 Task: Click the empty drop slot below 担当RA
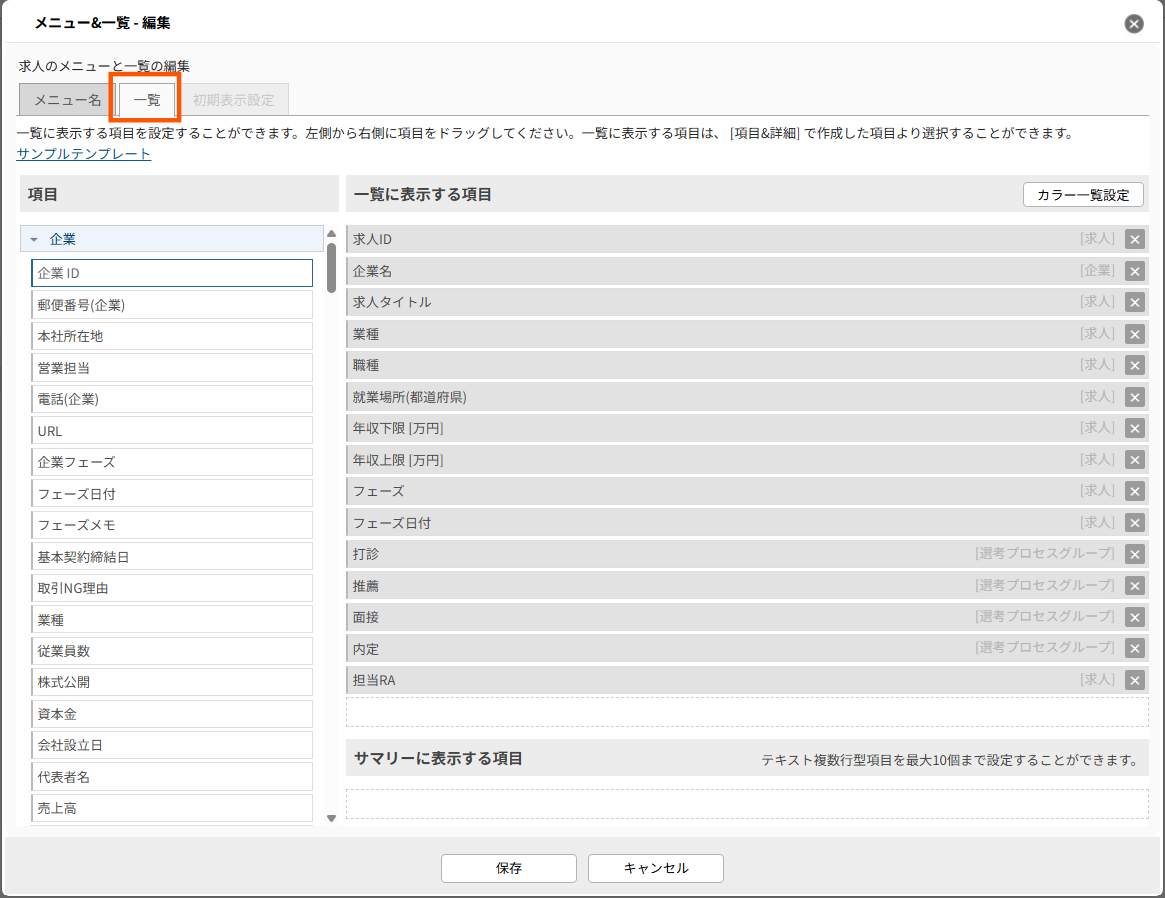(747, 712)
